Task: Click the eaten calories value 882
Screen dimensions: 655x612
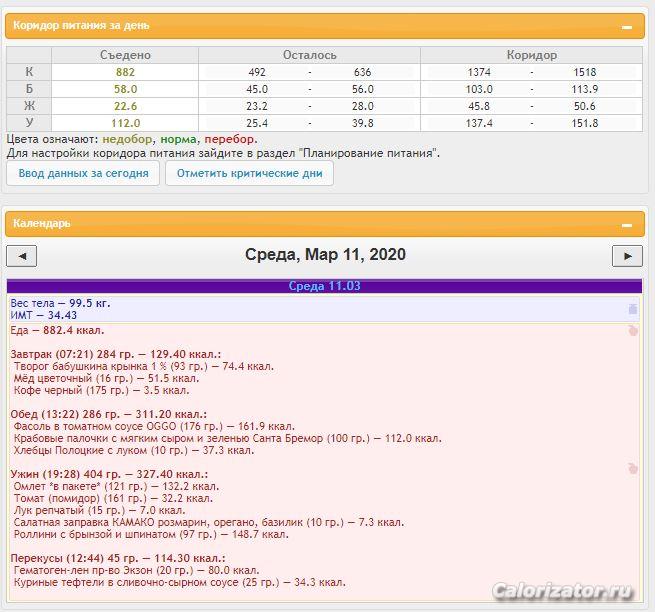Action: pos(125,72)
